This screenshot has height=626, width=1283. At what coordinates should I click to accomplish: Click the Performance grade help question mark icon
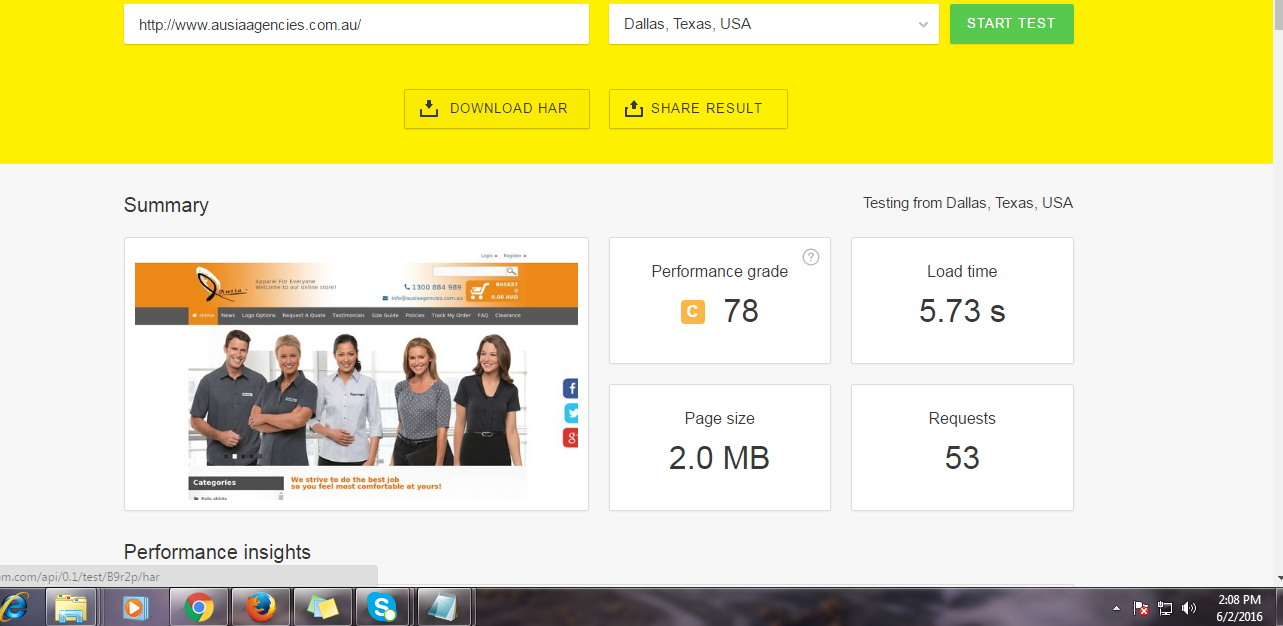[x=811, y=257]
